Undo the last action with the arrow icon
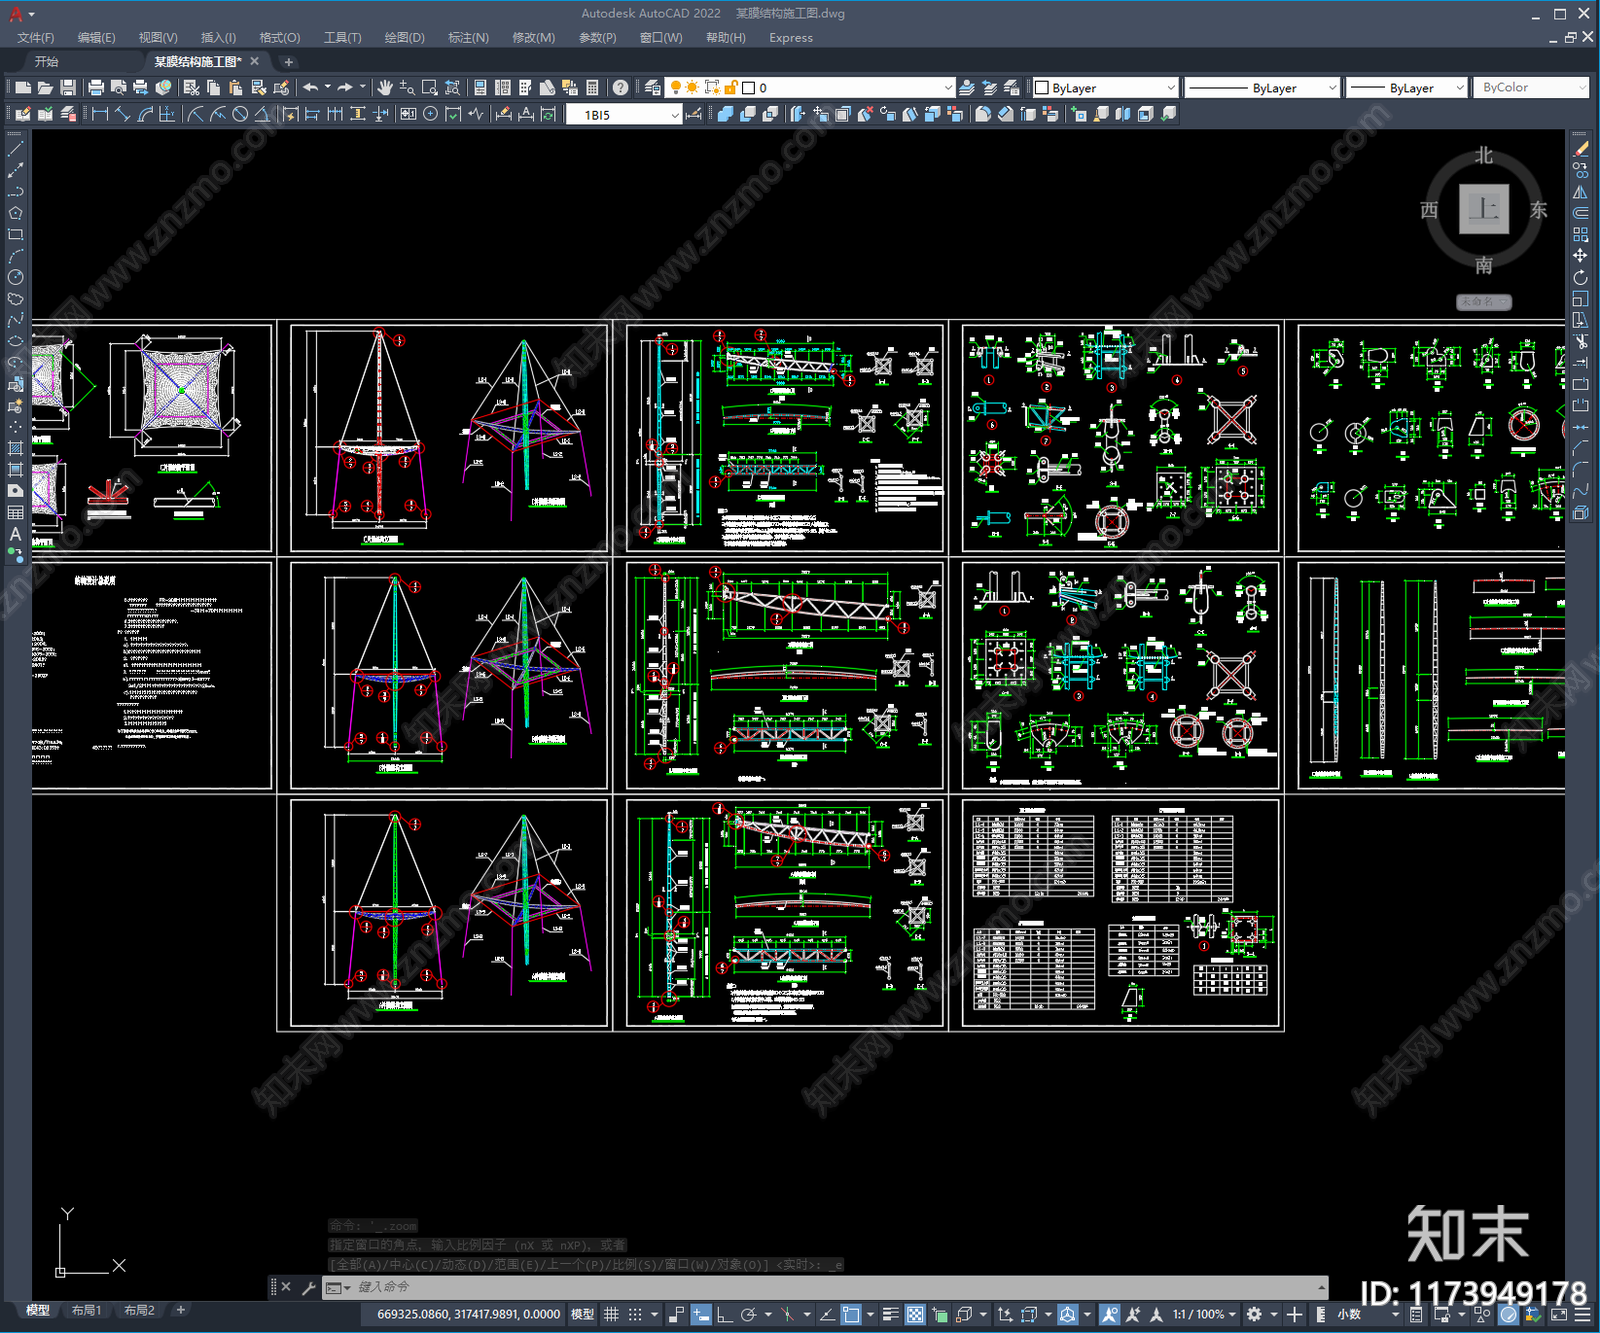The image size is (1600, 1333). click(311, 88)
